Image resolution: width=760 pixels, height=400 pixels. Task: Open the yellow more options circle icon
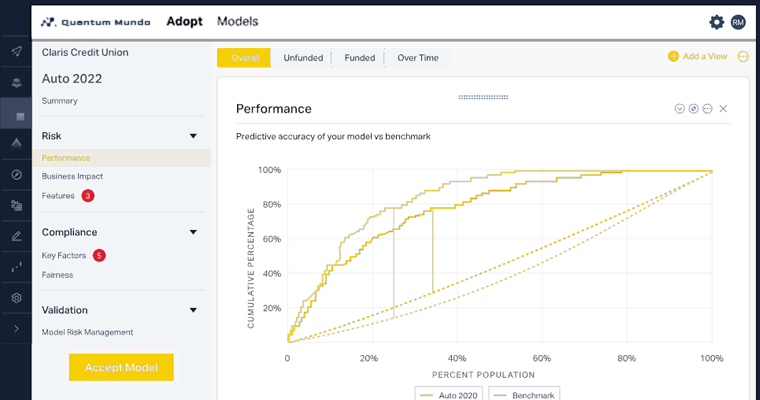point(743,57)
